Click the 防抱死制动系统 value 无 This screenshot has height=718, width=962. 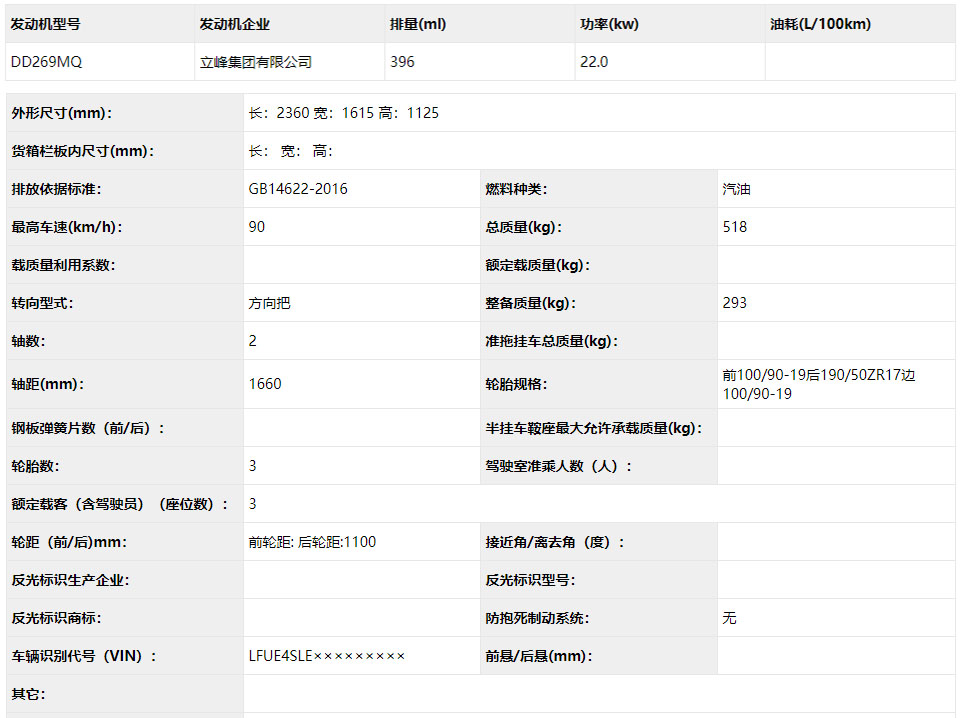(x=729, y=618)
